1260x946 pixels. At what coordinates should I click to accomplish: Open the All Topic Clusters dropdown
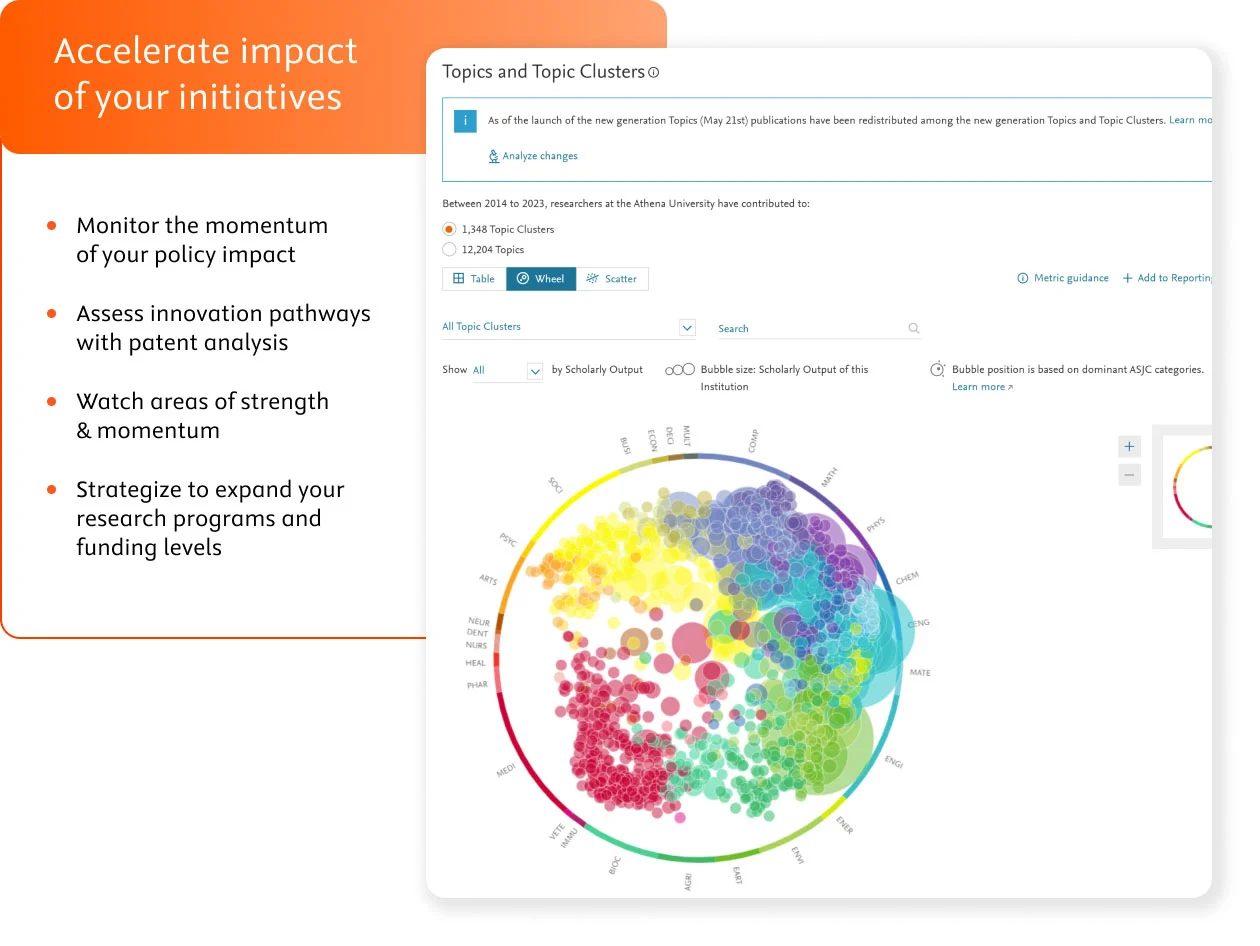[687, 328]
